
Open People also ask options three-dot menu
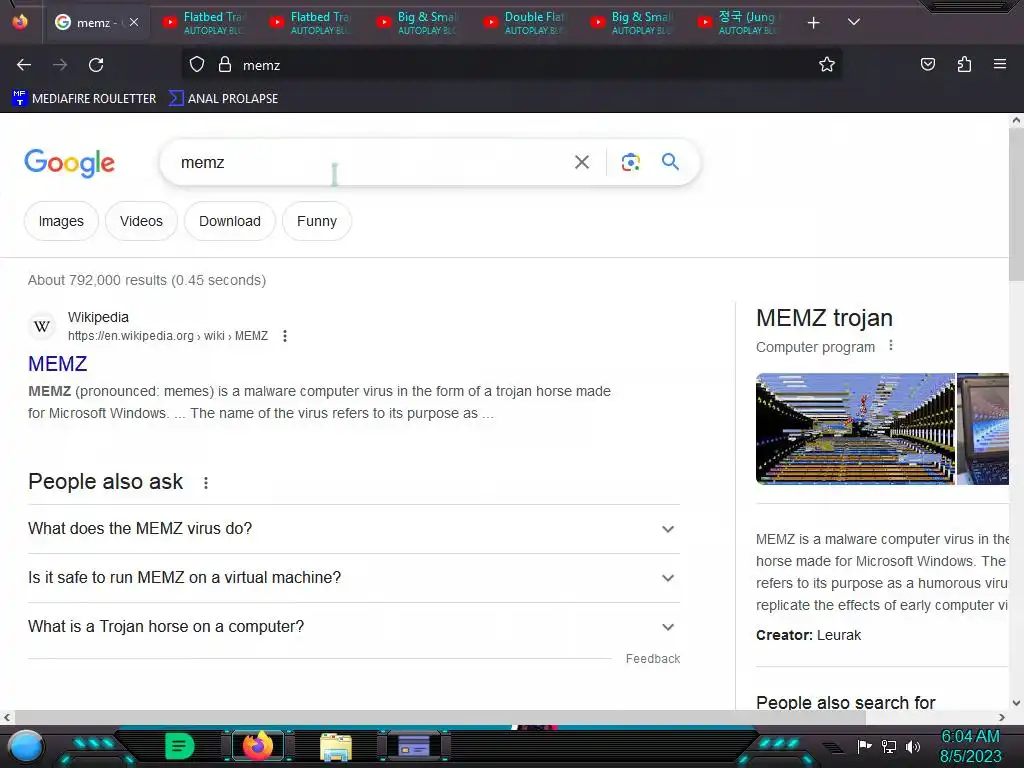[206, 483]
